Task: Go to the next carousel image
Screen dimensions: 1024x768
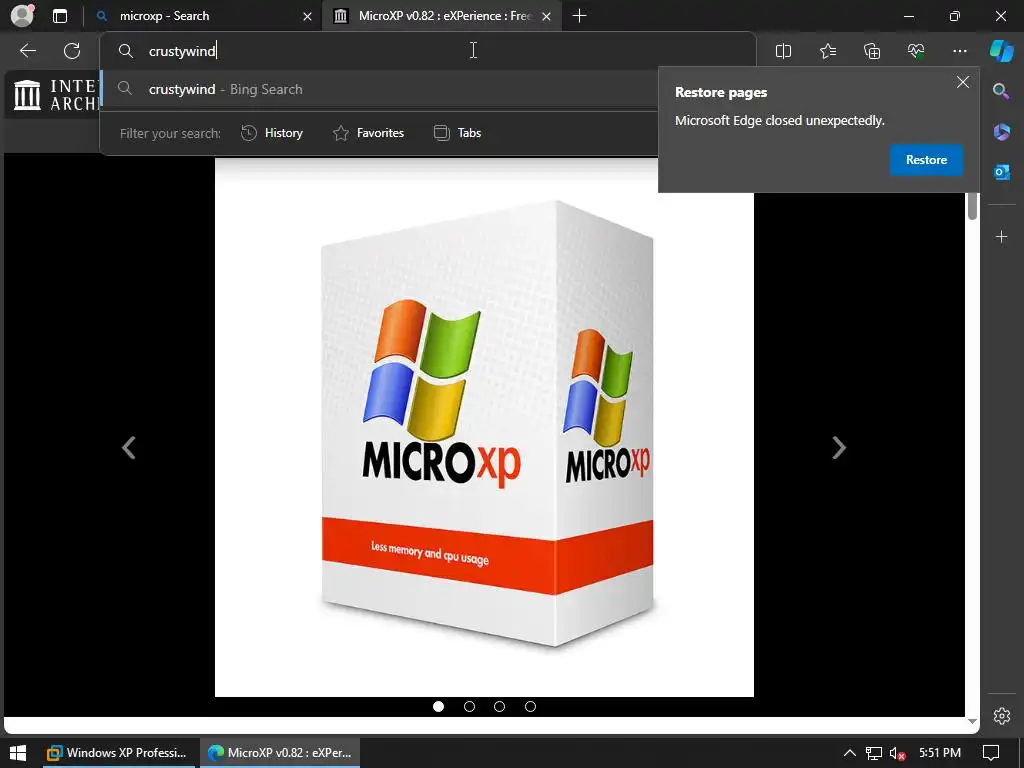Action: click(x=839, y=448)
